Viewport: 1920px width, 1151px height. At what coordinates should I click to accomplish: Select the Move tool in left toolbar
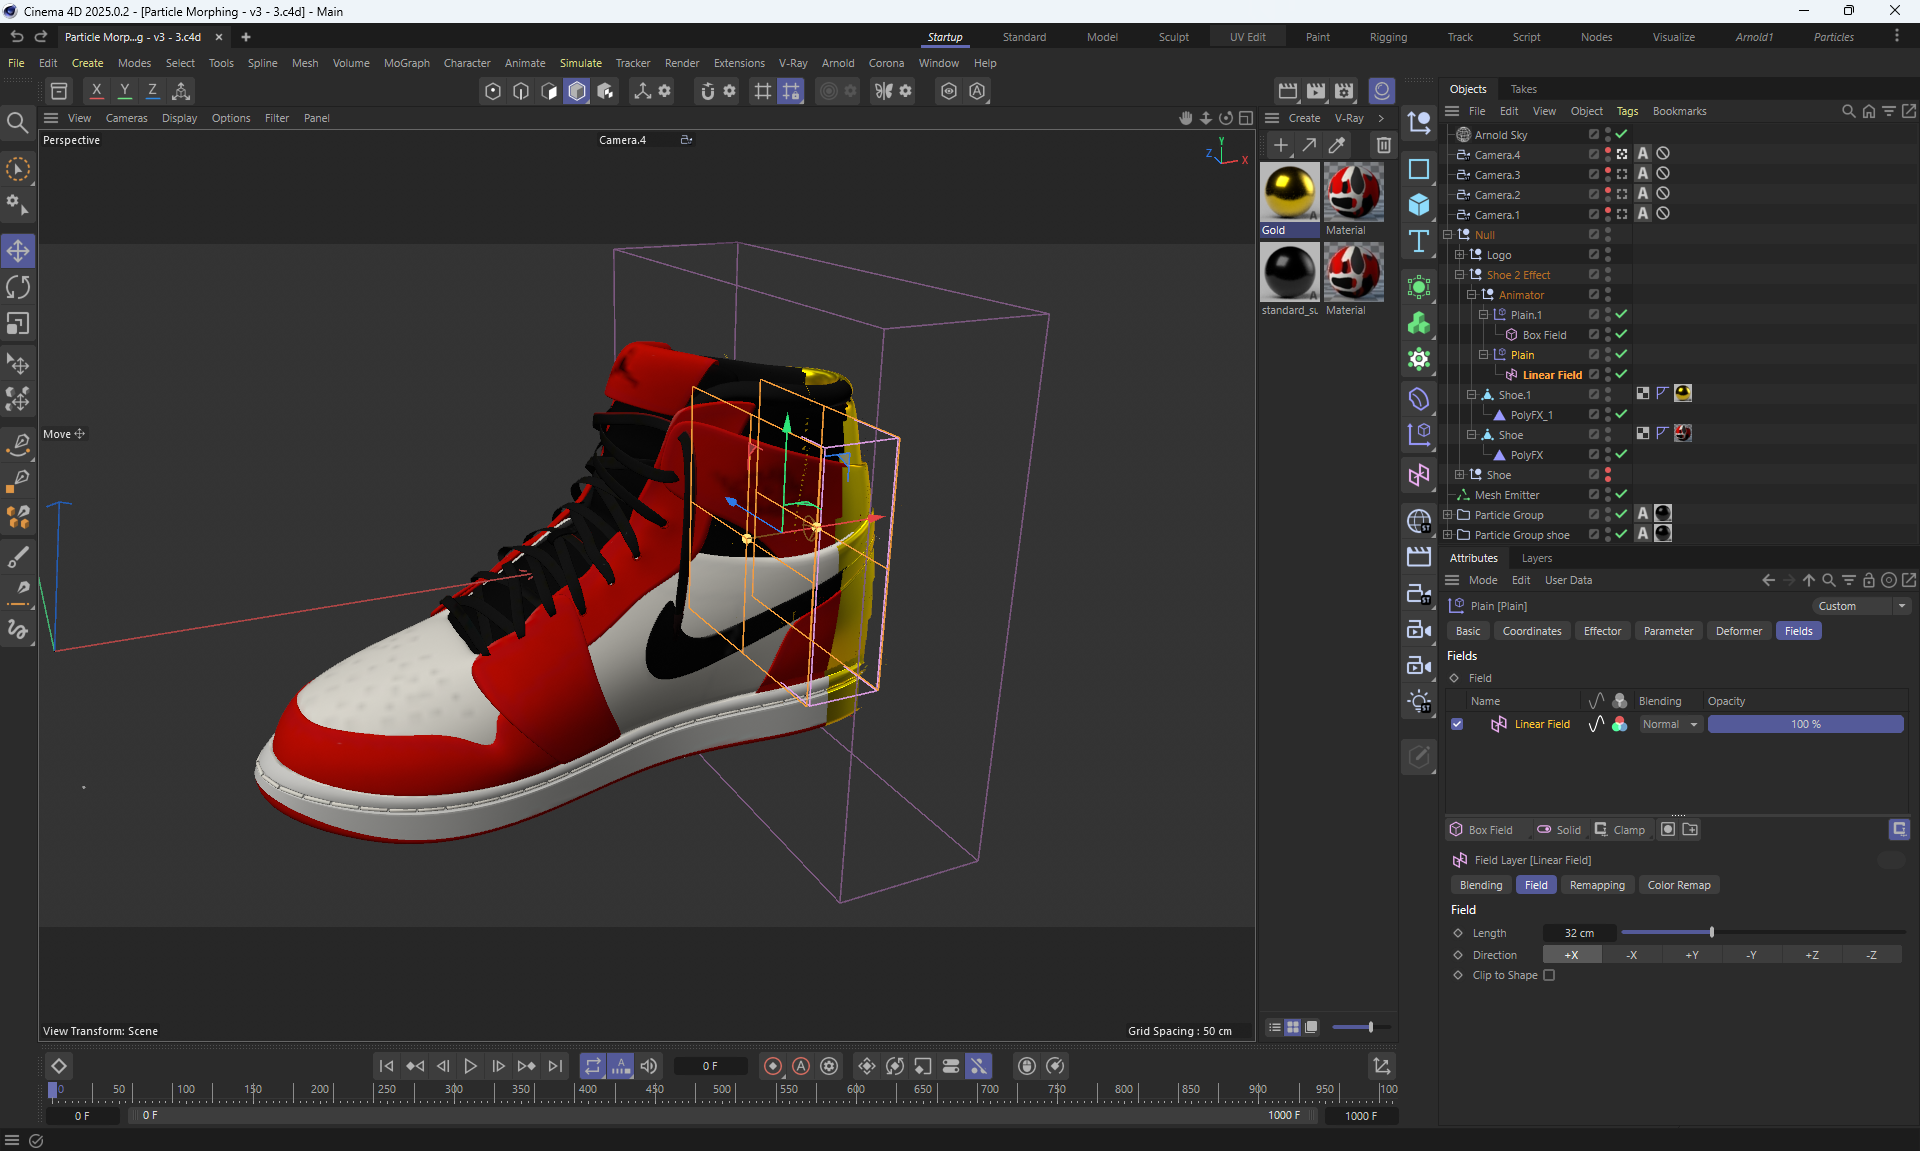[x=18, y=250]
